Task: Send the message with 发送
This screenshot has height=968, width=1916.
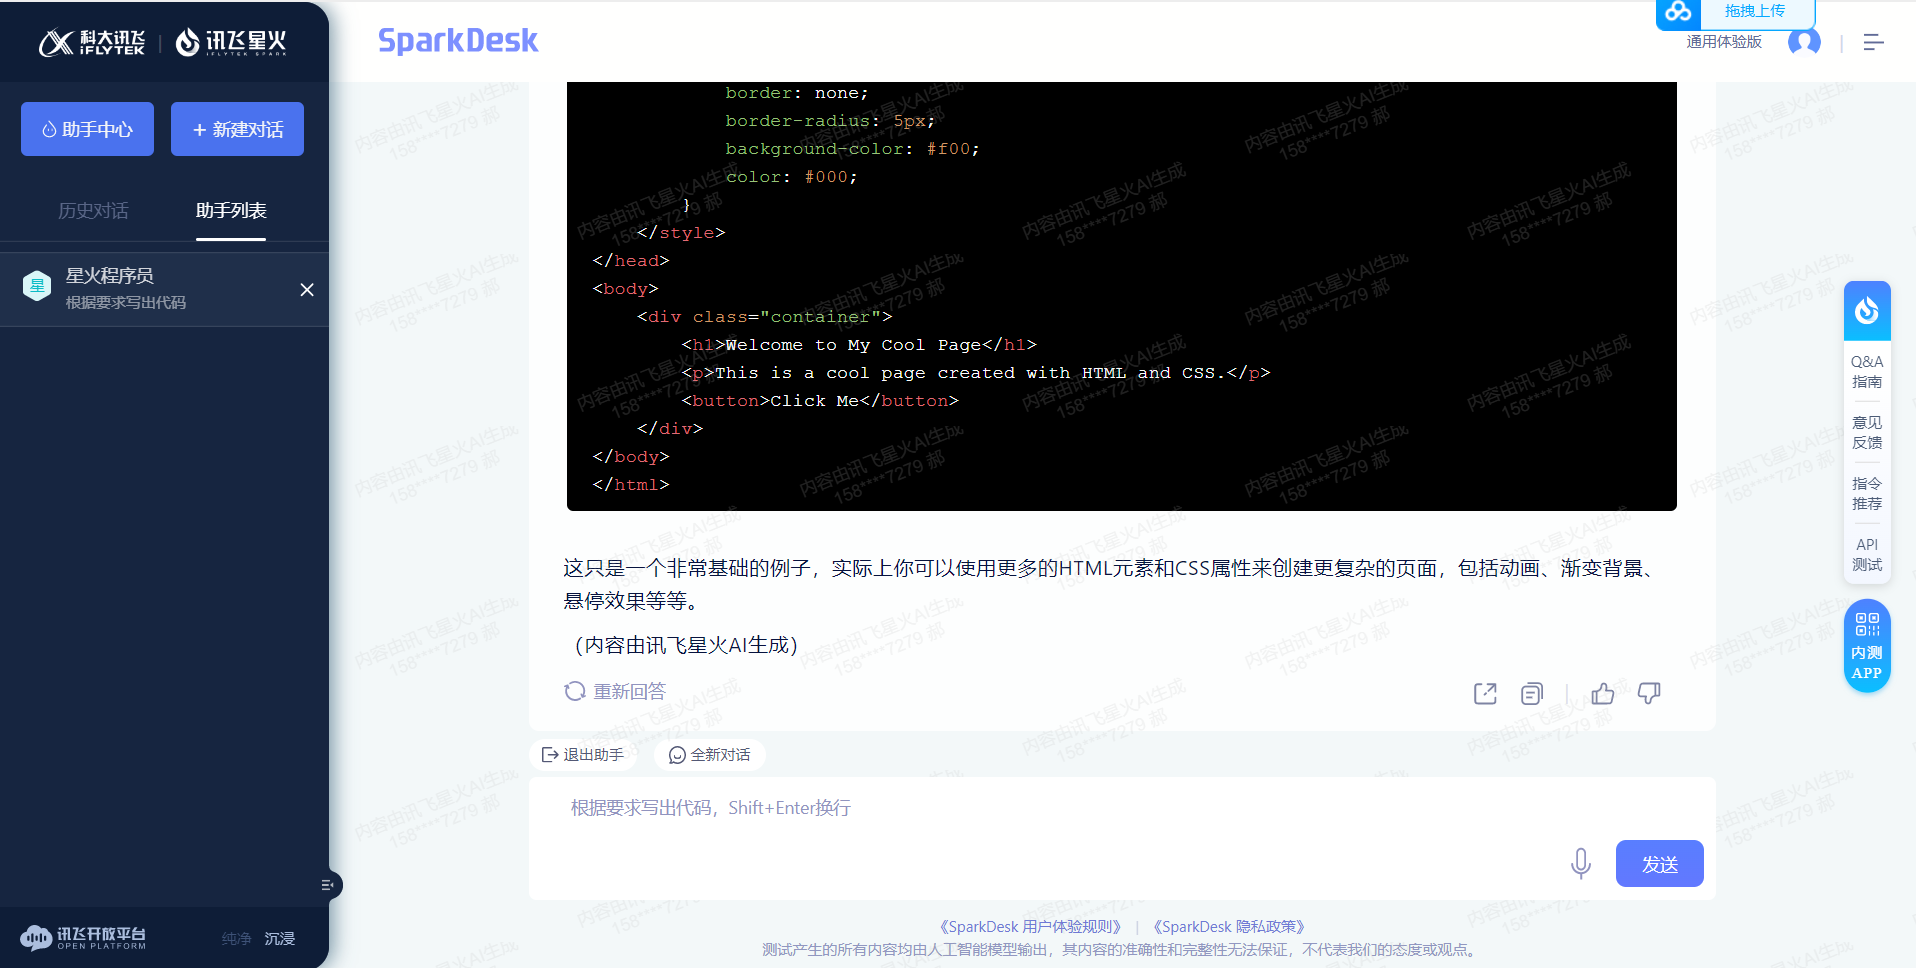Action: 1659,864
